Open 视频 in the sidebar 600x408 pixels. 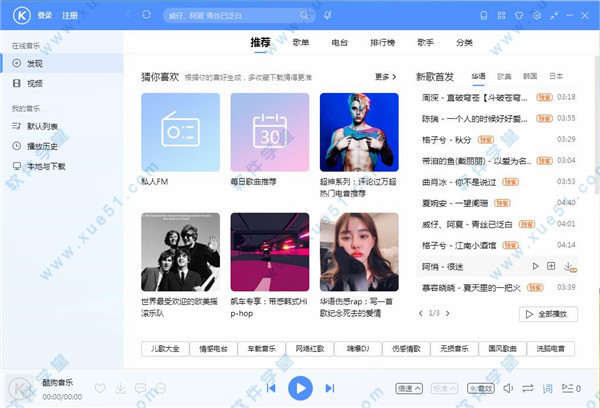point(62,83)
